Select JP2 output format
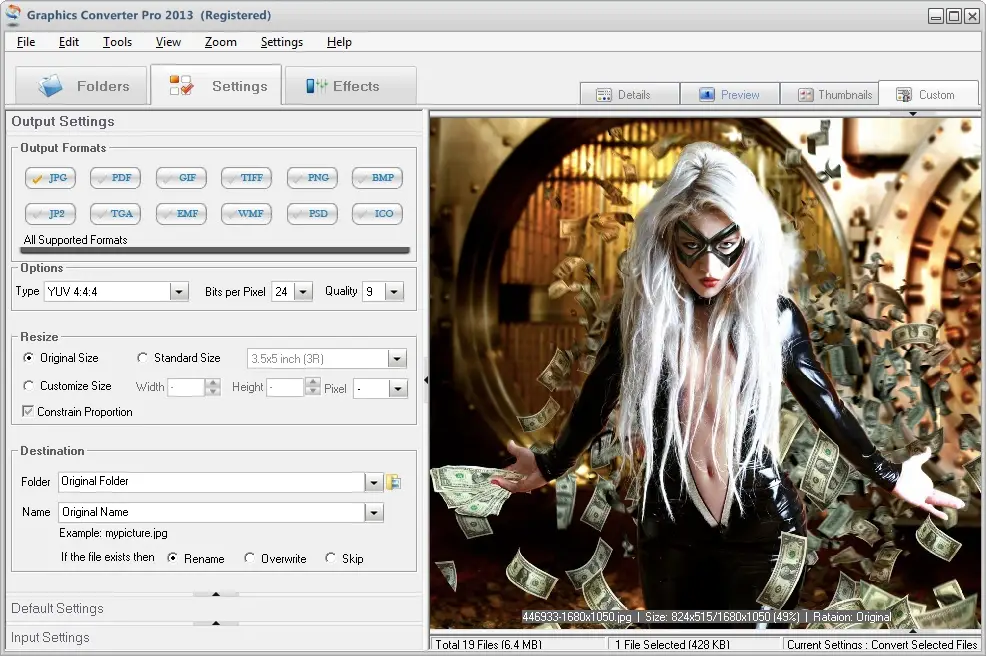 (x=50, y=214)
